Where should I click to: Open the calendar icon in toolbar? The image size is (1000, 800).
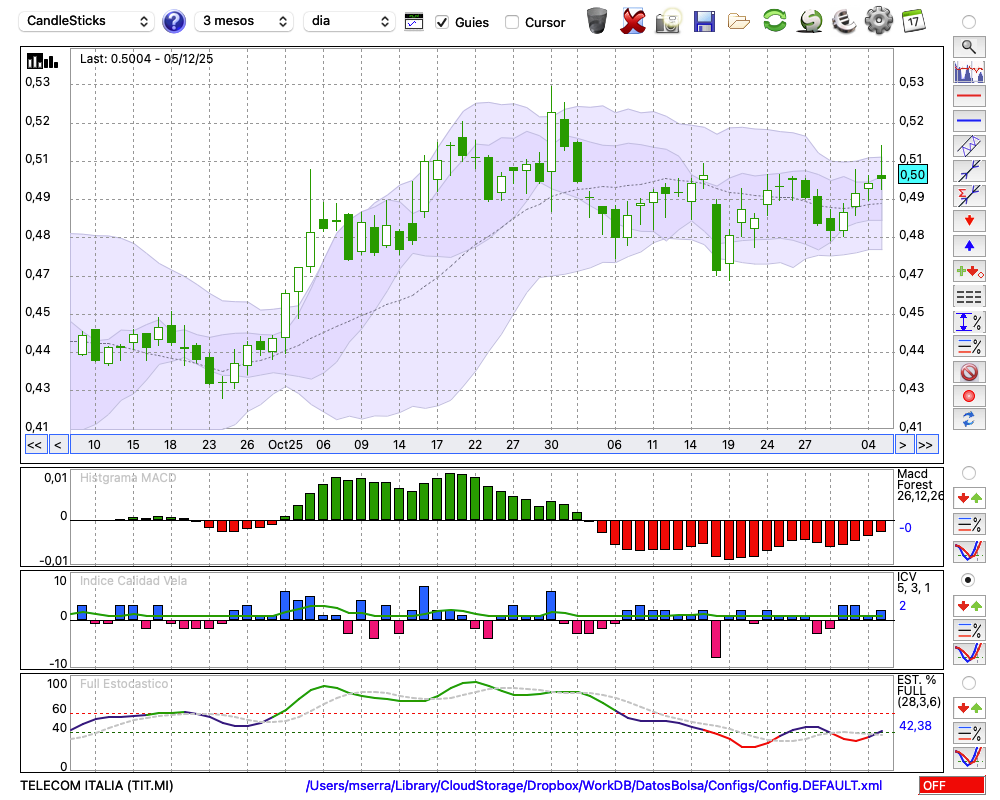[912, 21]
